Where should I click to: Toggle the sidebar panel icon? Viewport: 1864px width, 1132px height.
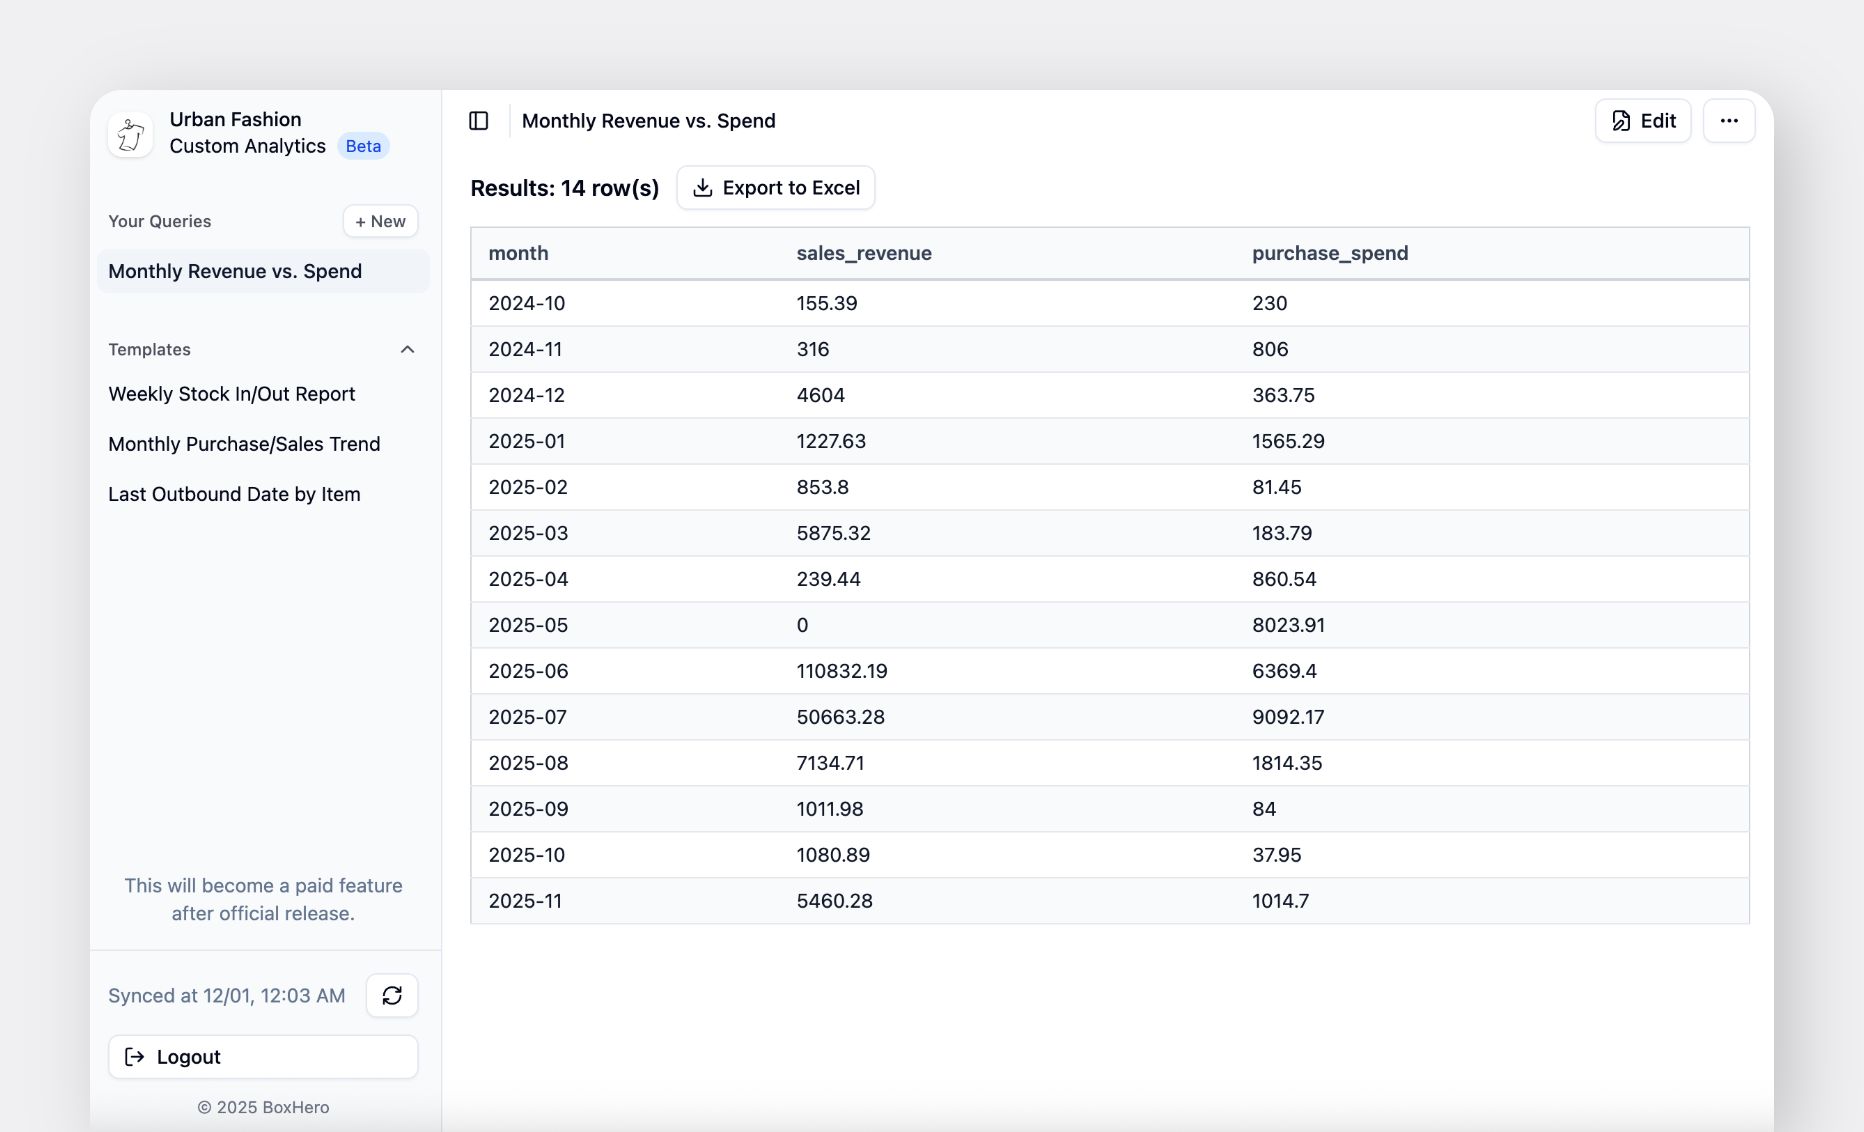[x=479, y=121]
